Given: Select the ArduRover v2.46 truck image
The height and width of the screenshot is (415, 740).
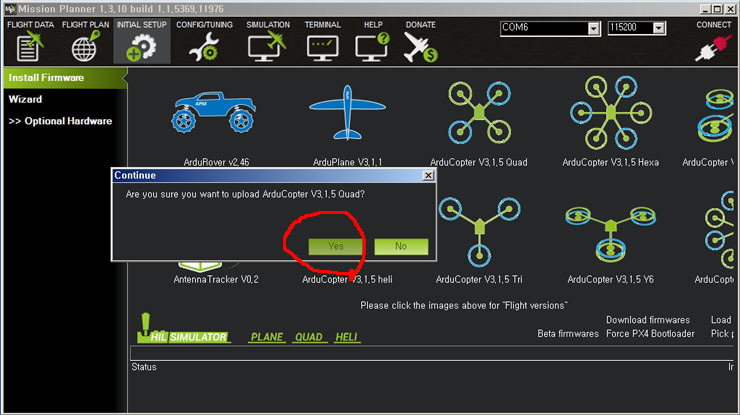Looking at the screenshot, I should 214,111.
